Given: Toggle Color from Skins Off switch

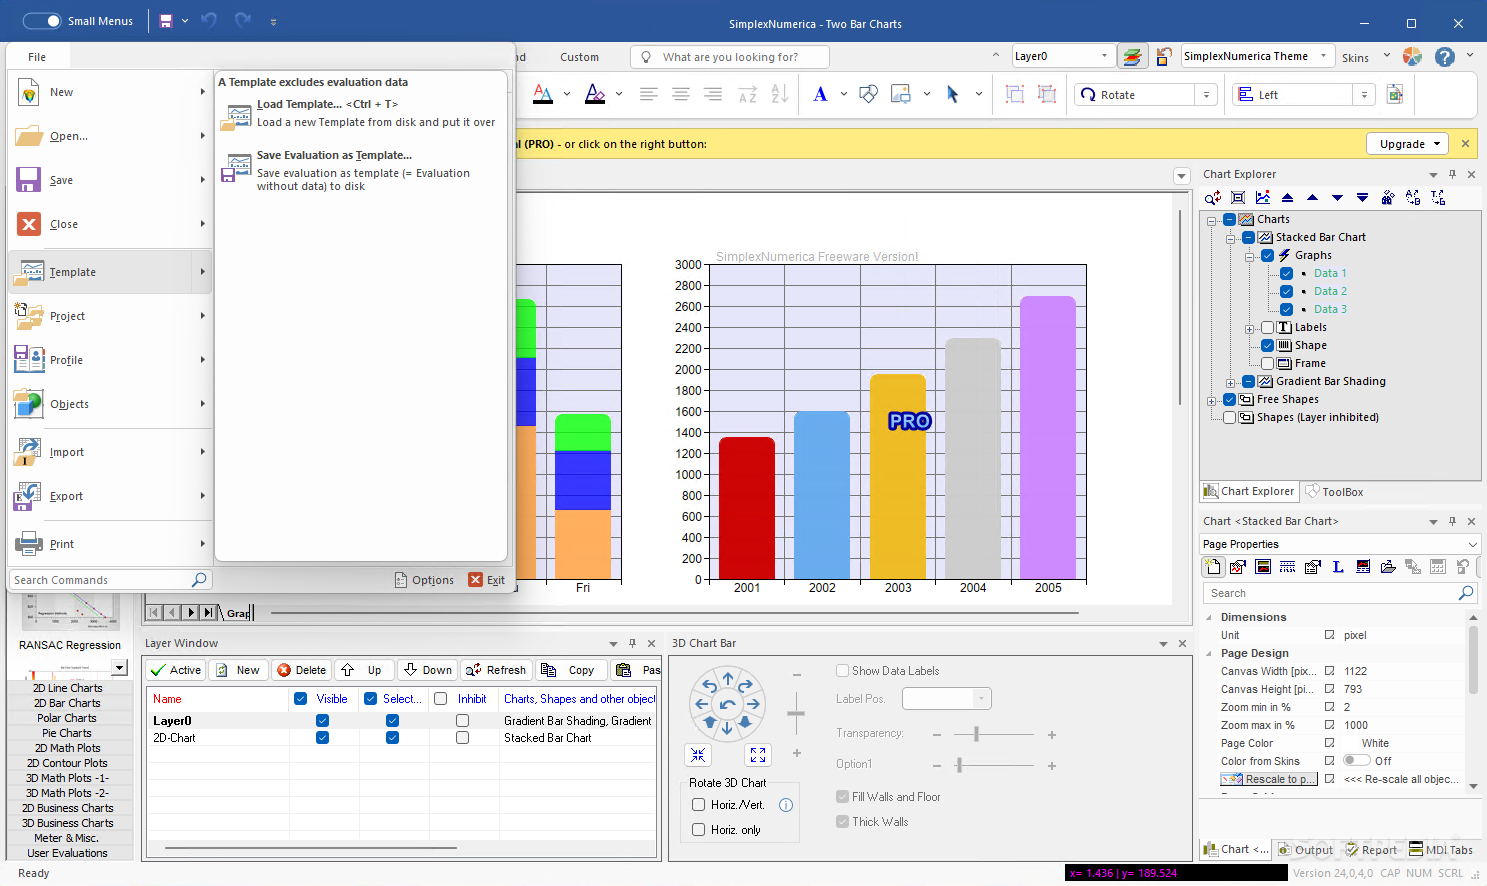Looking at the screenshot, I should click(x=1356, y=761).
